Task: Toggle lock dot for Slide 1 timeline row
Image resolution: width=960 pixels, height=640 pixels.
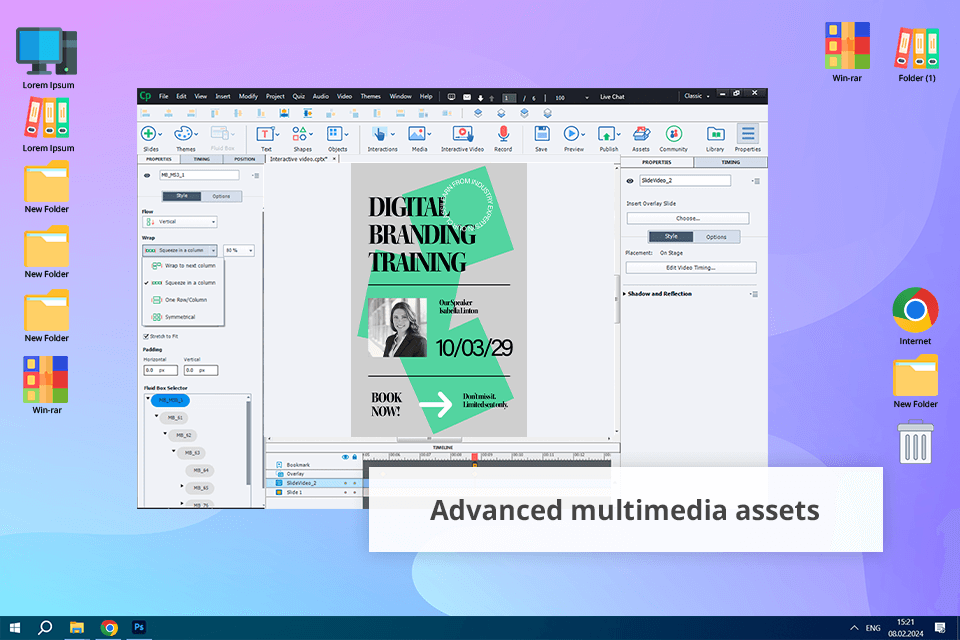Action: tap(354, 492)
